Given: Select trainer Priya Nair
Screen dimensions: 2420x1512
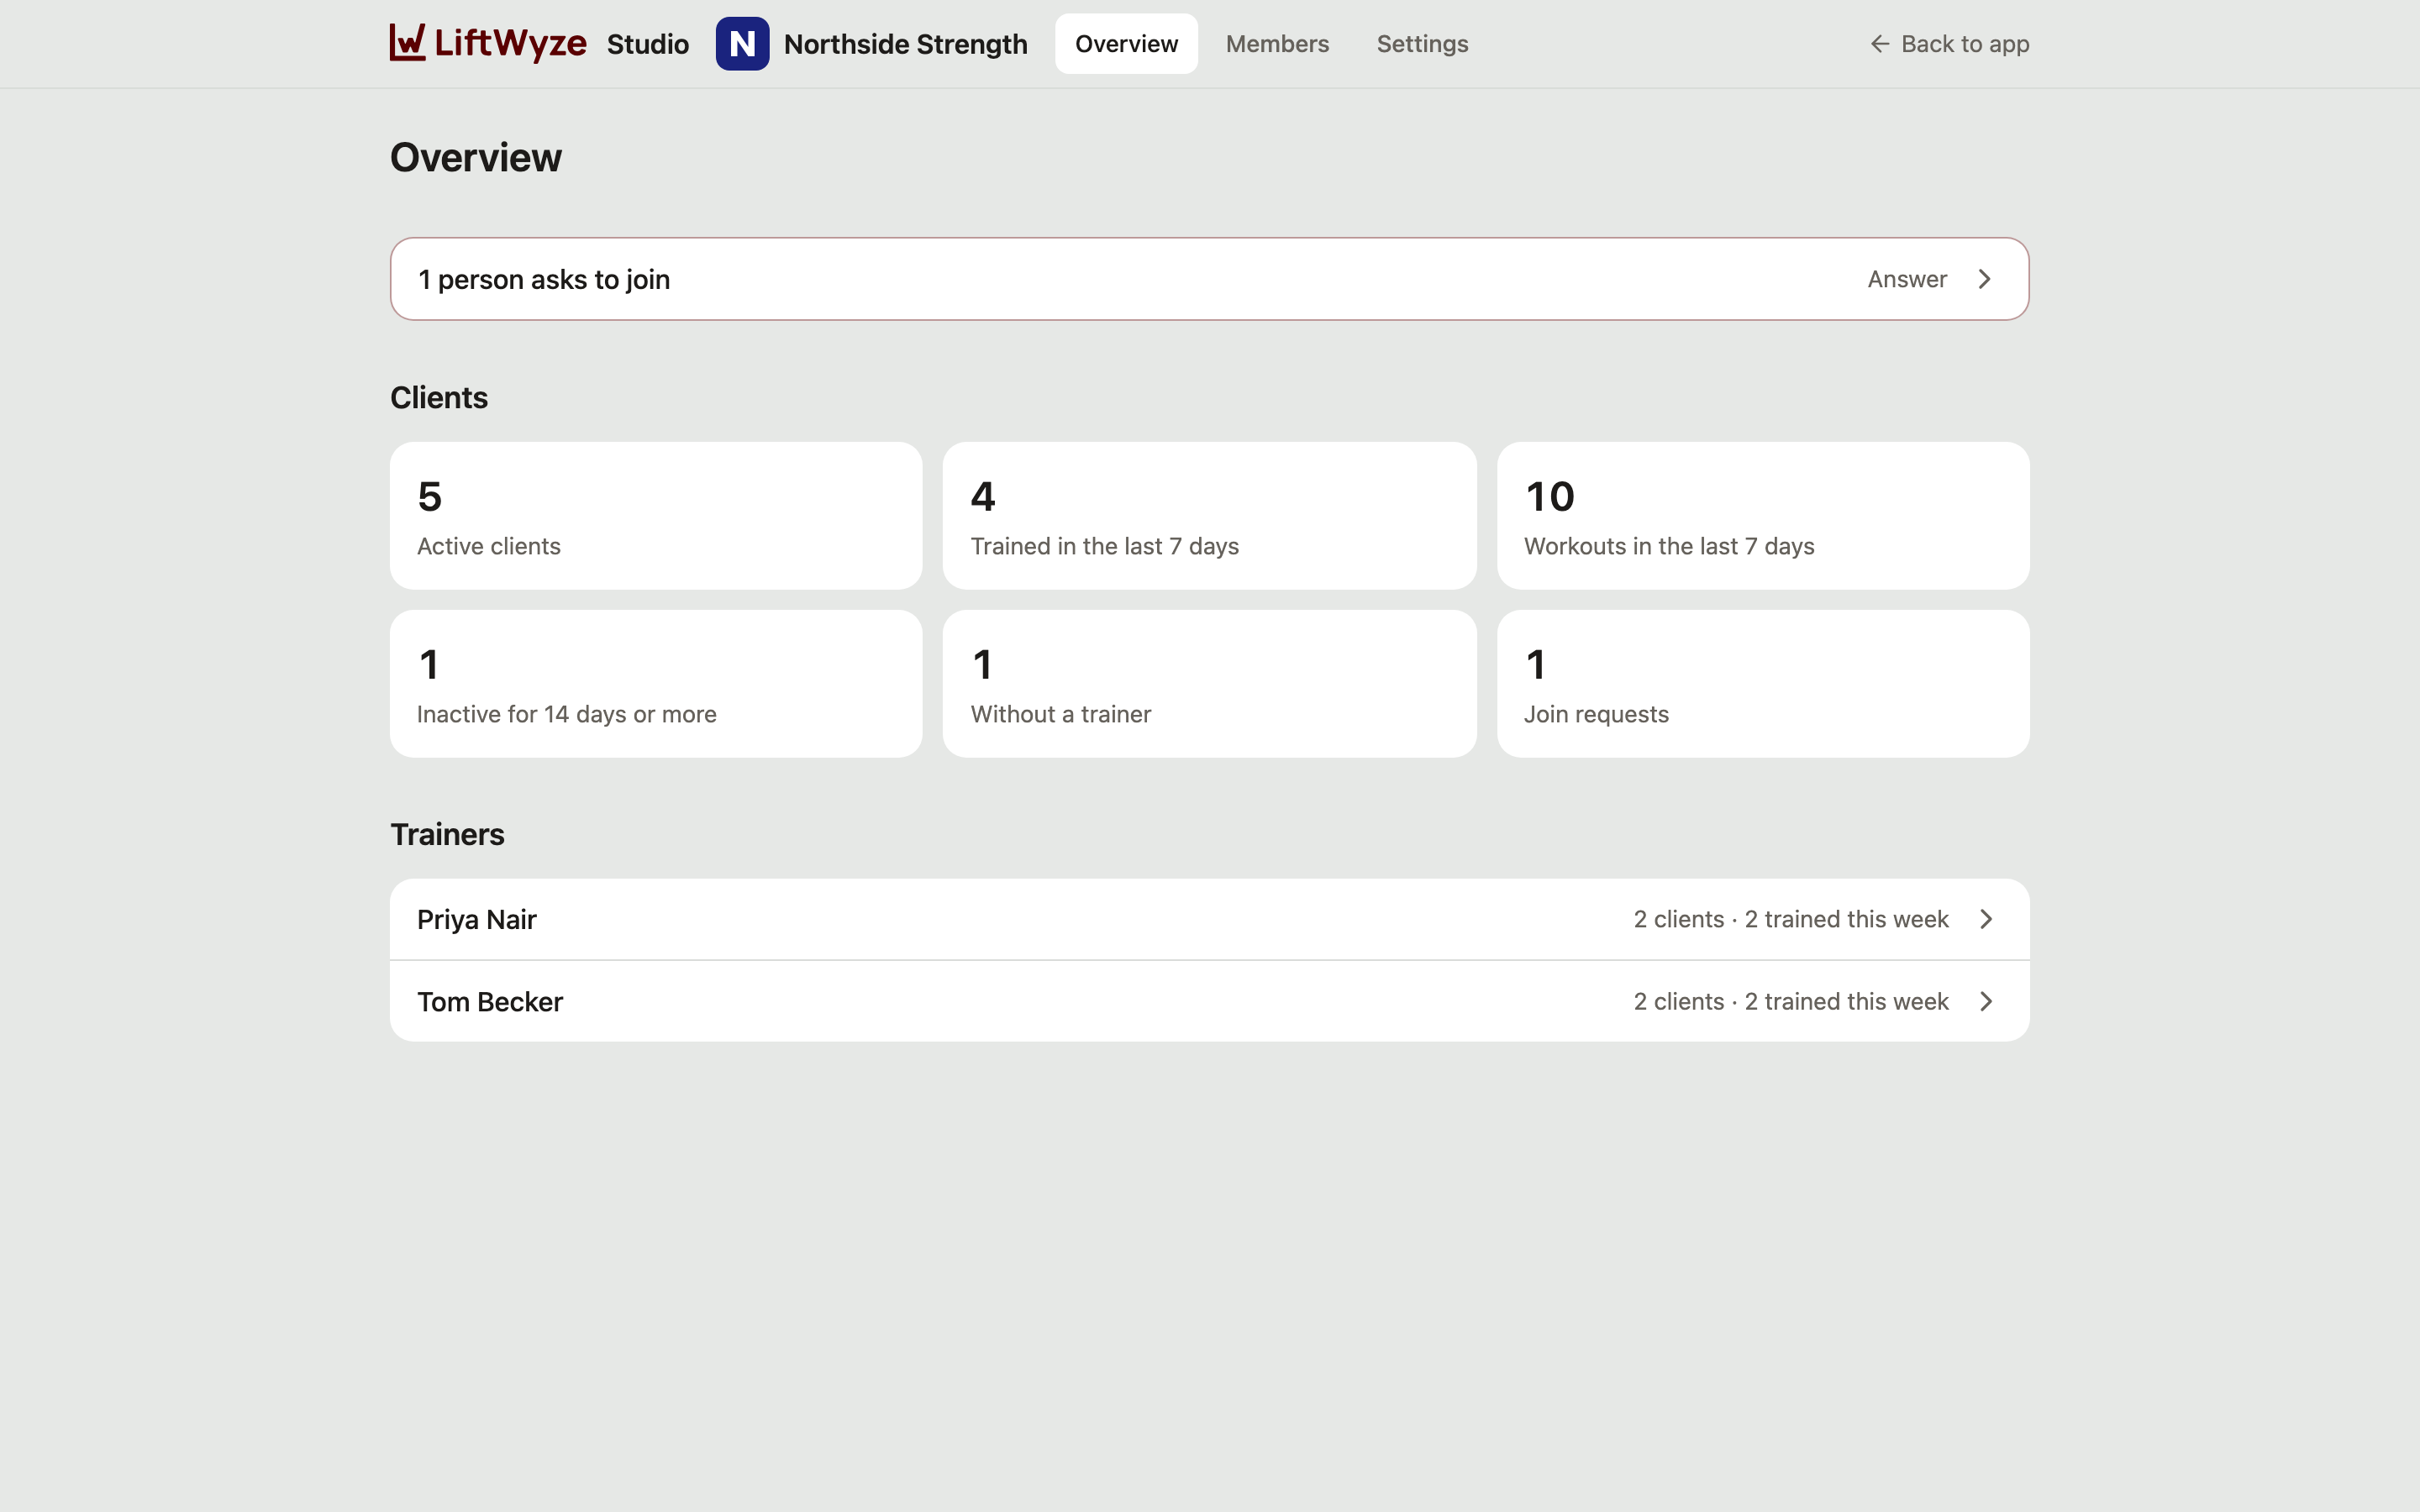Looking at the screenshot, I should tap(1209, 919).
